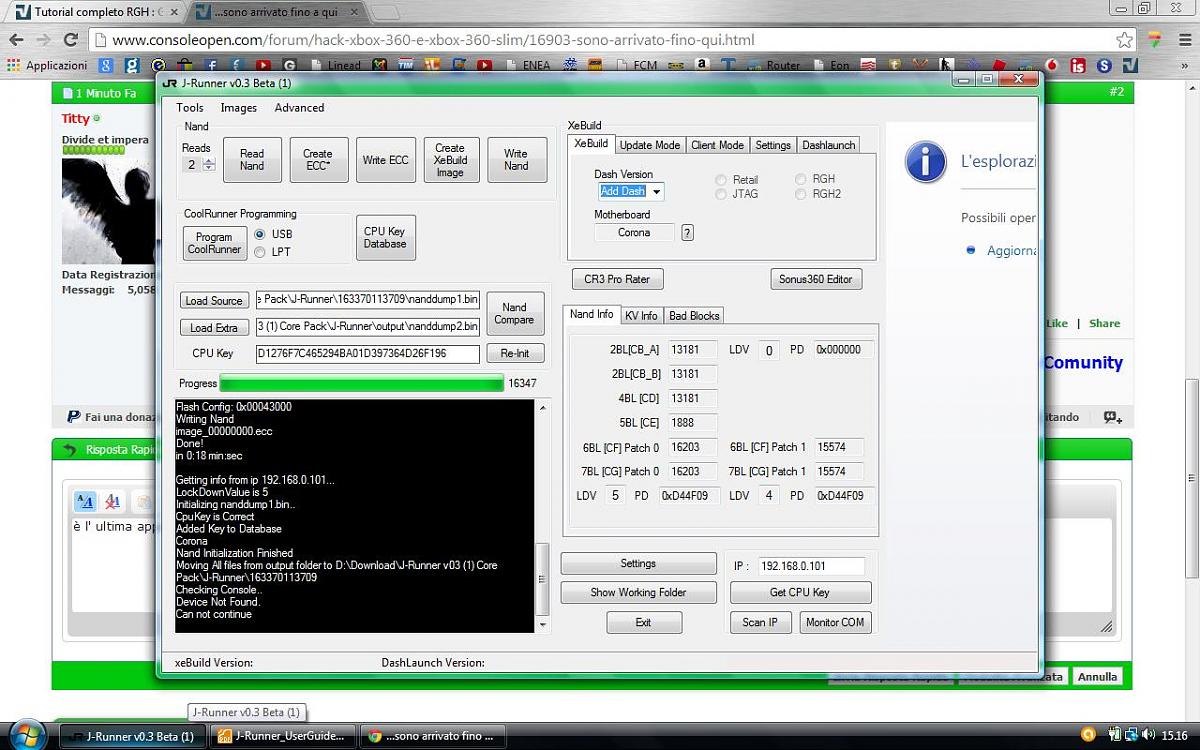
Task: Click the Re-Init button
Action: pyautogui.click(x=514, y=353)
